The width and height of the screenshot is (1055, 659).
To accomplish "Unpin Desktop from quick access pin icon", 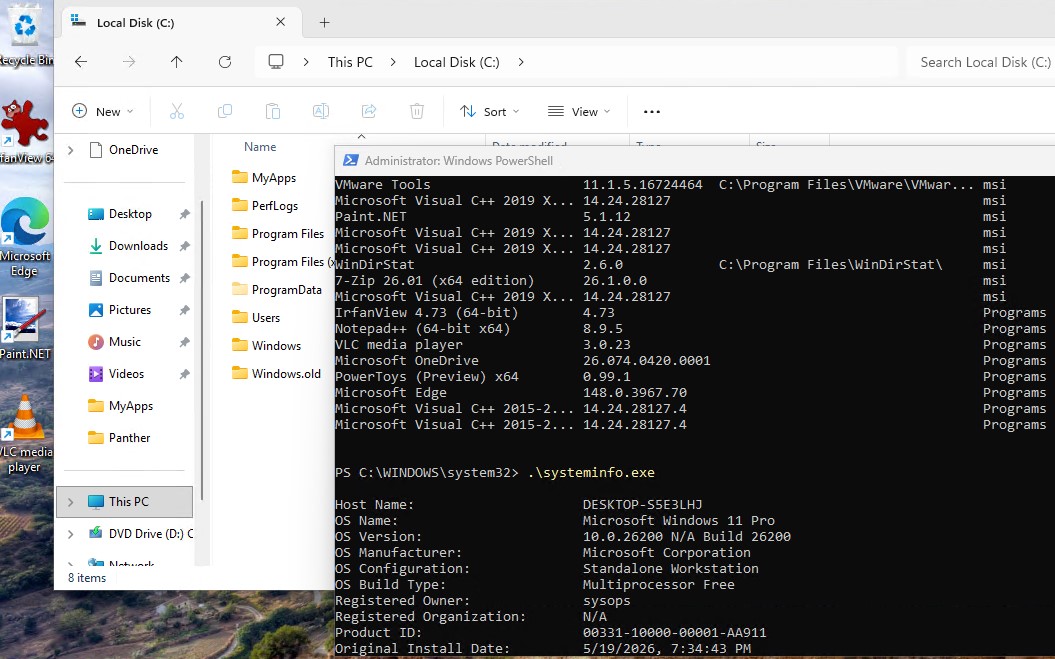I will click(x=184, y=214).
